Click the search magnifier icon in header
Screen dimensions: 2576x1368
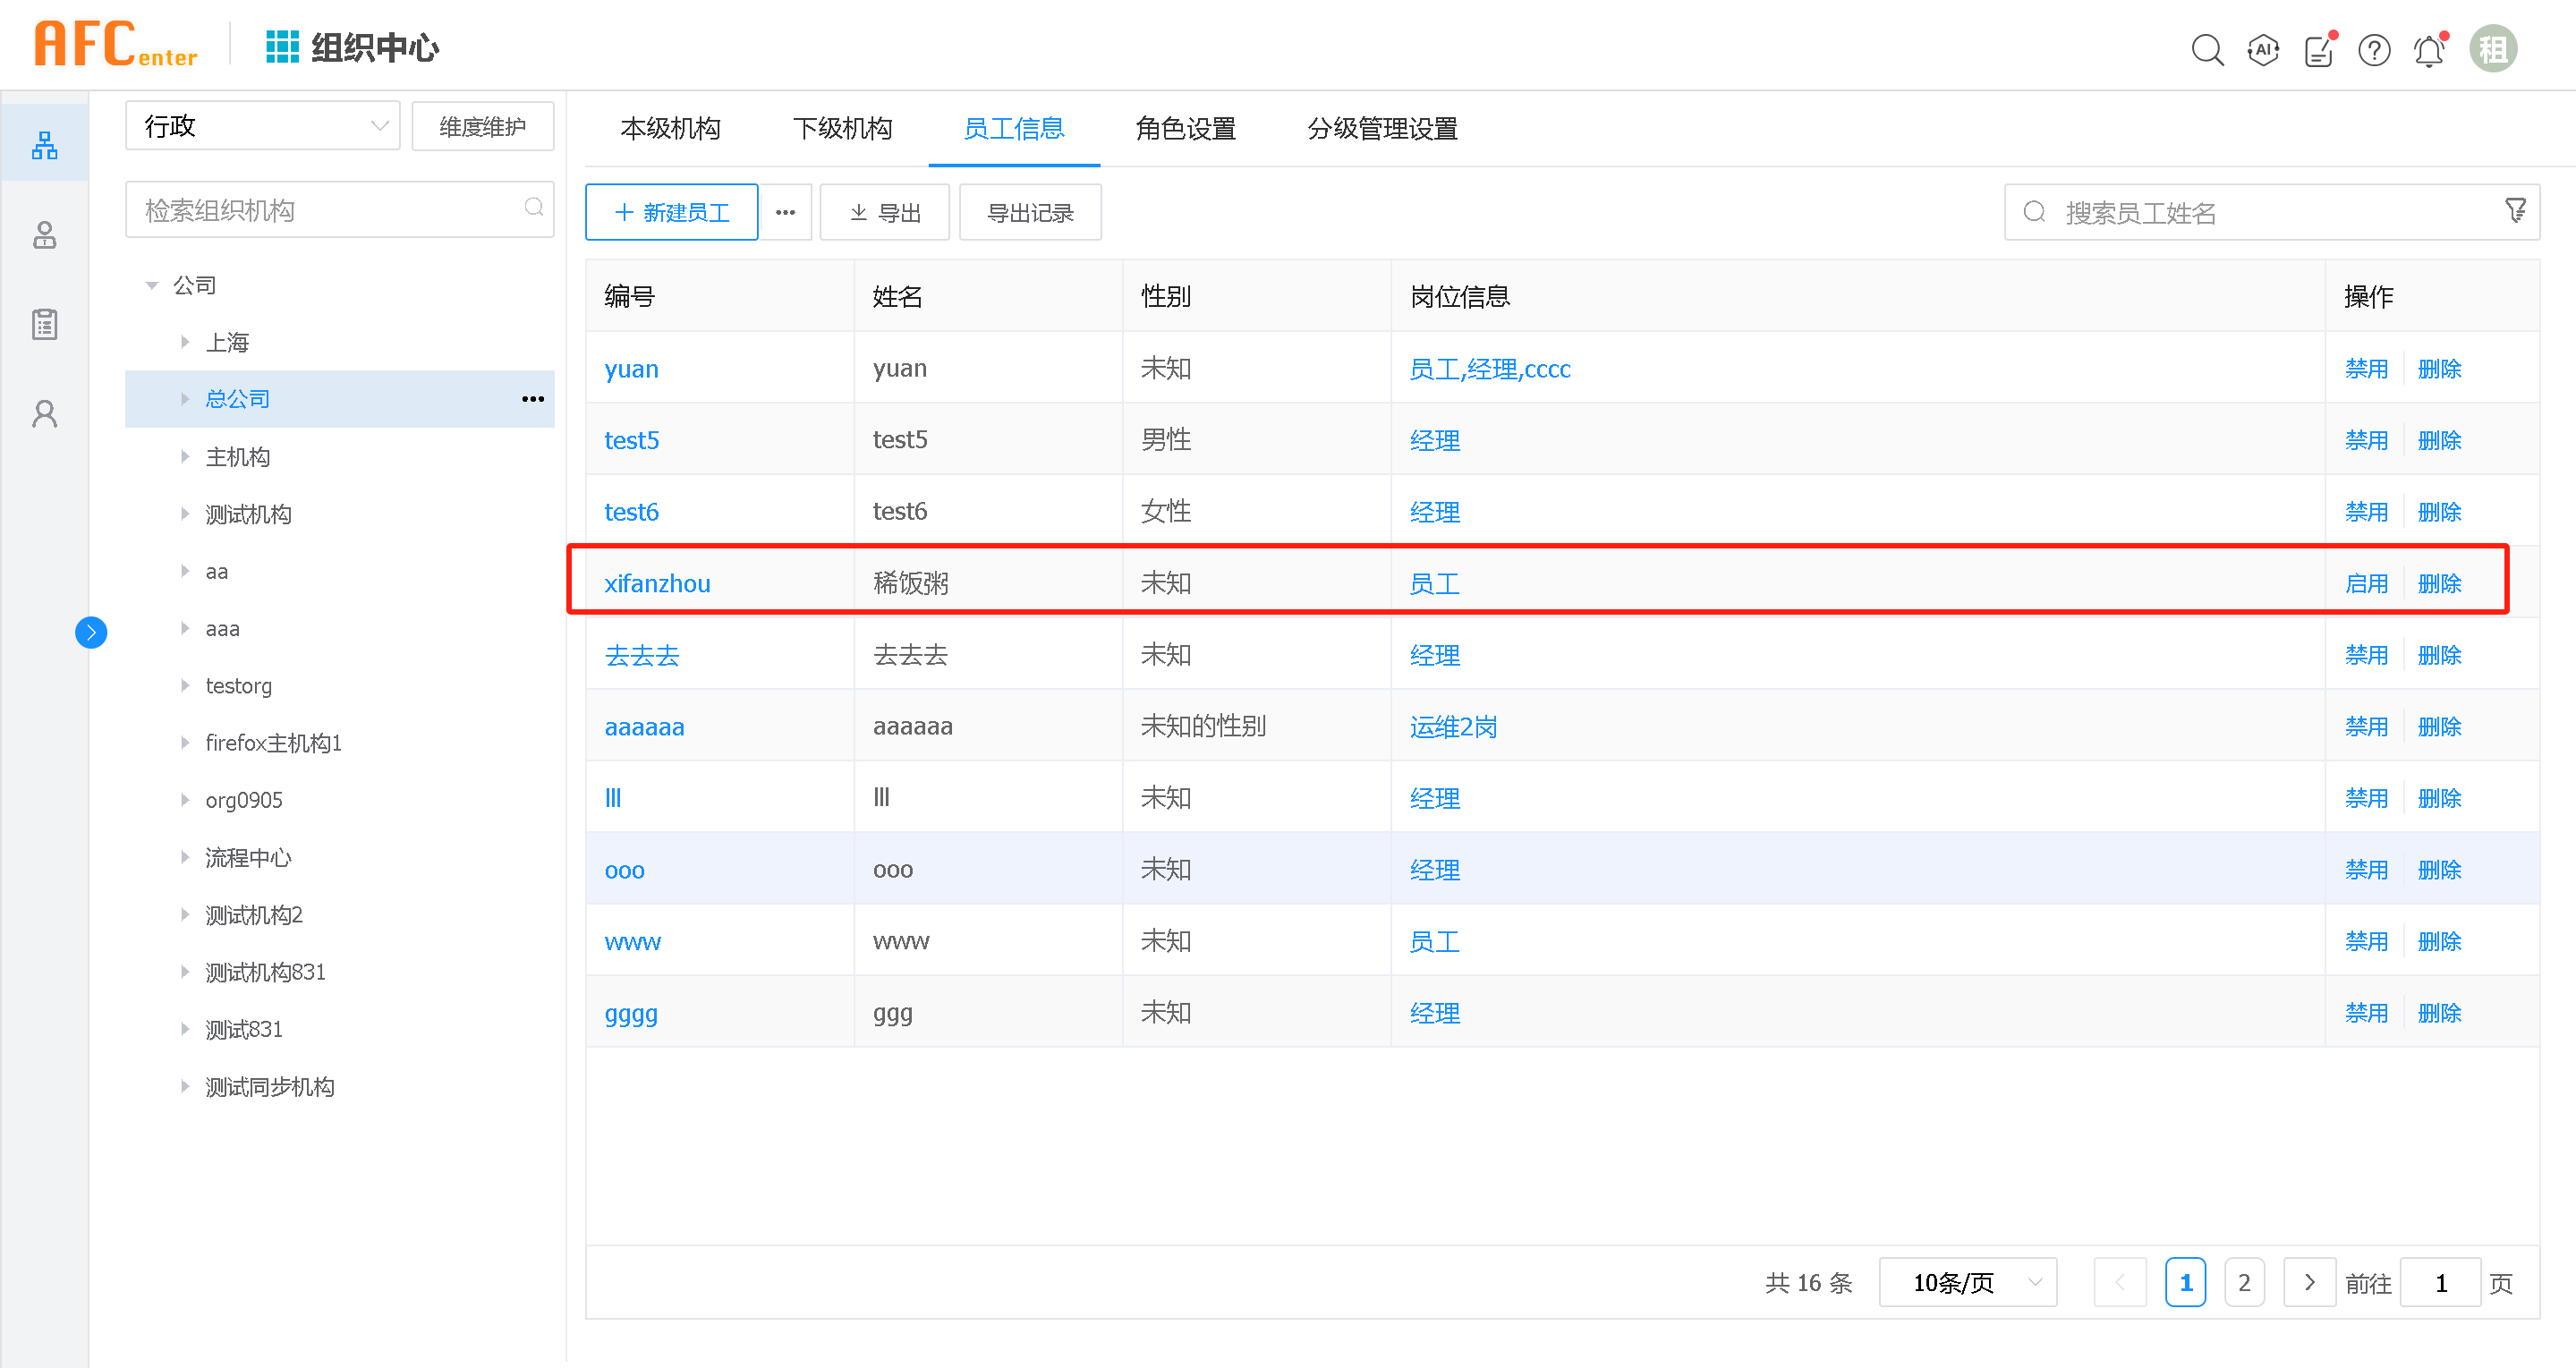click(x=2206, y=49)
